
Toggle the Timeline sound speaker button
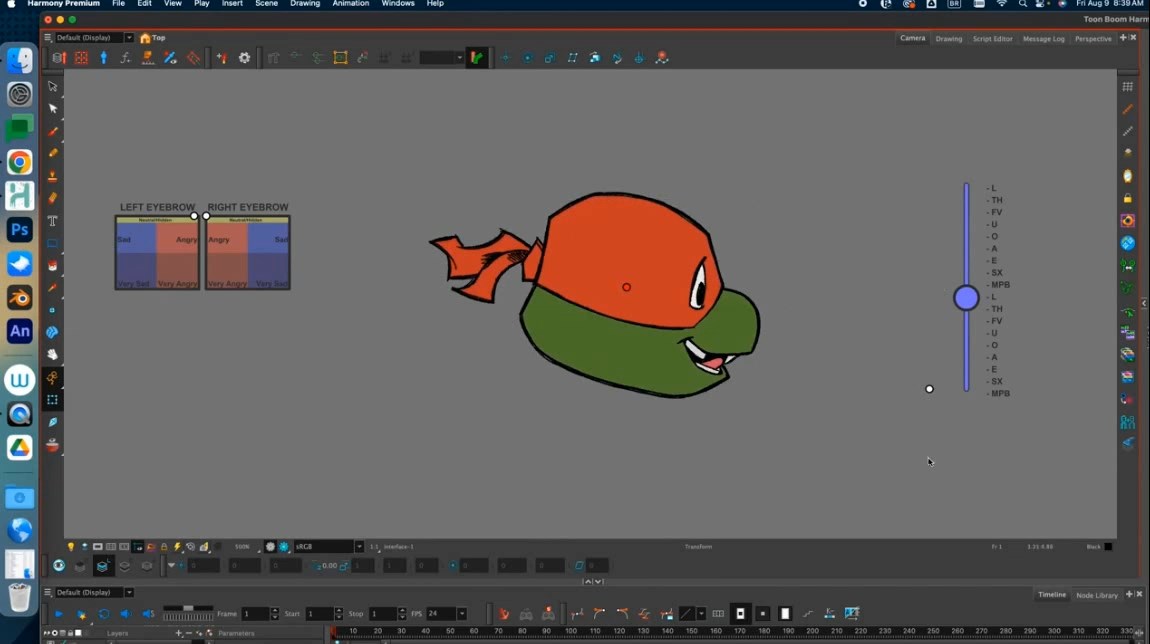(x=126, y=614)
